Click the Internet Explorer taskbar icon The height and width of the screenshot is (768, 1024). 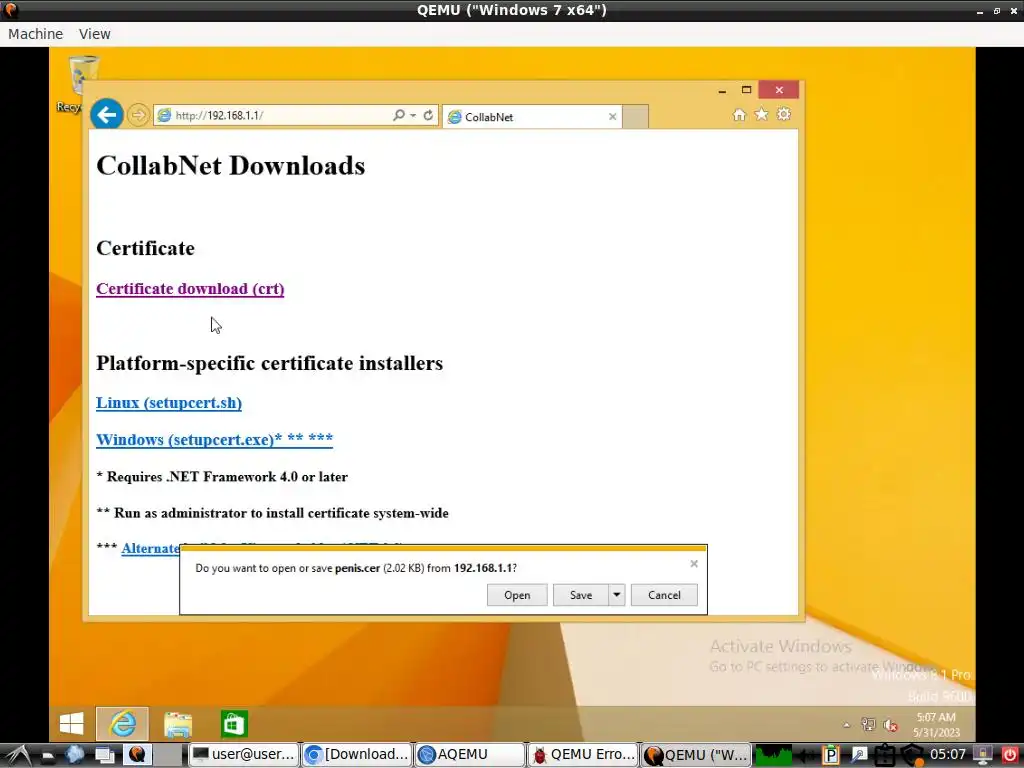[x=122, y=724]
